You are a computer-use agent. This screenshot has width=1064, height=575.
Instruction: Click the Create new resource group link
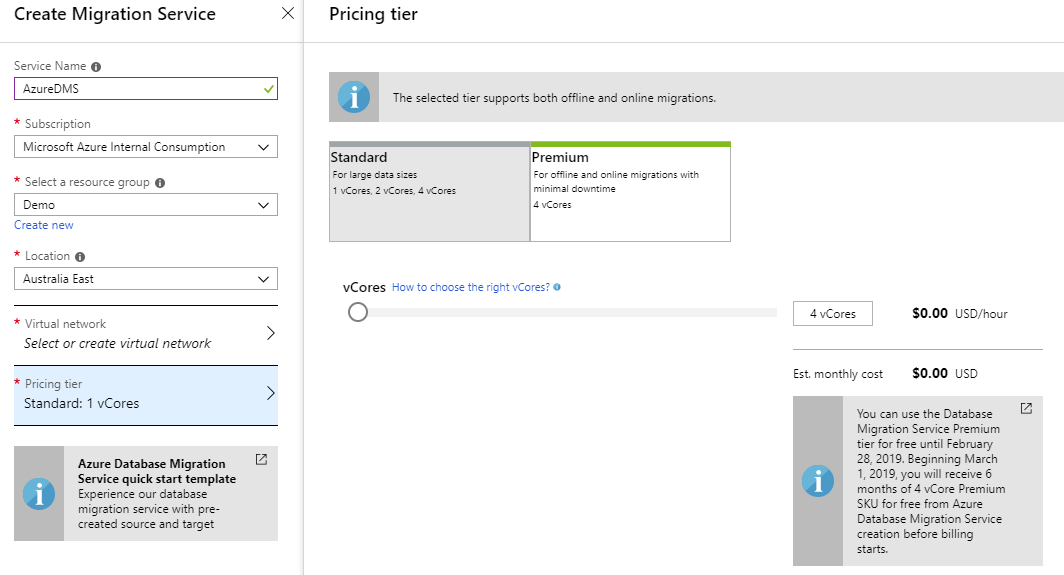point(44,225)
